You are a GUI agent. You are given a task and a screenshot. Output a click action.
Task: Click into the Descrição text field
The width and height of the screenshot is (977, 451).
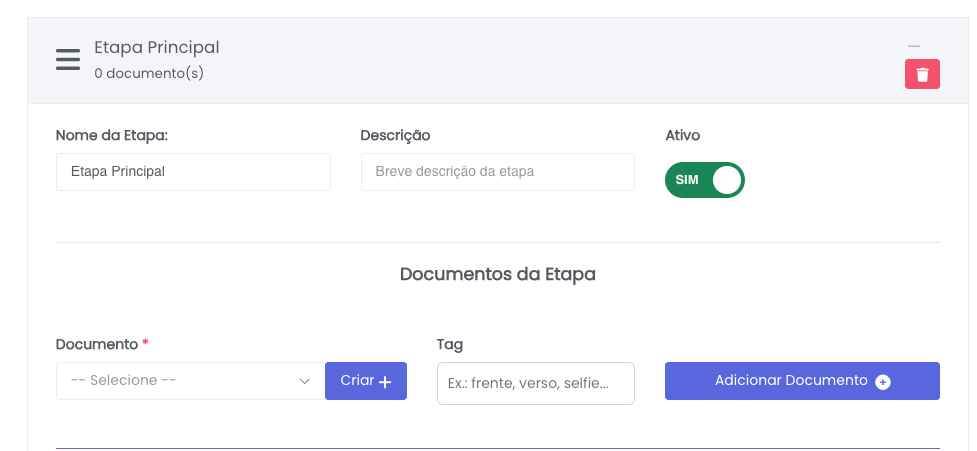(497, 172)
